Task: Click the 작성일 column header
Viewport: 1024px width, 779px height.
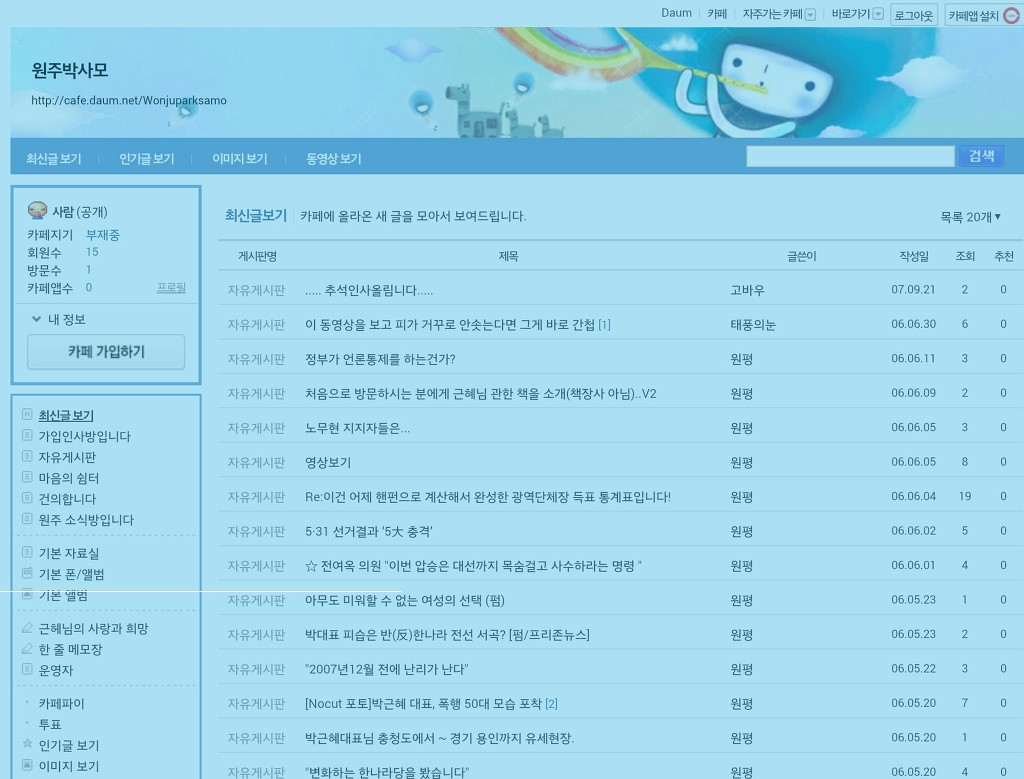Action: click(914, 257)
